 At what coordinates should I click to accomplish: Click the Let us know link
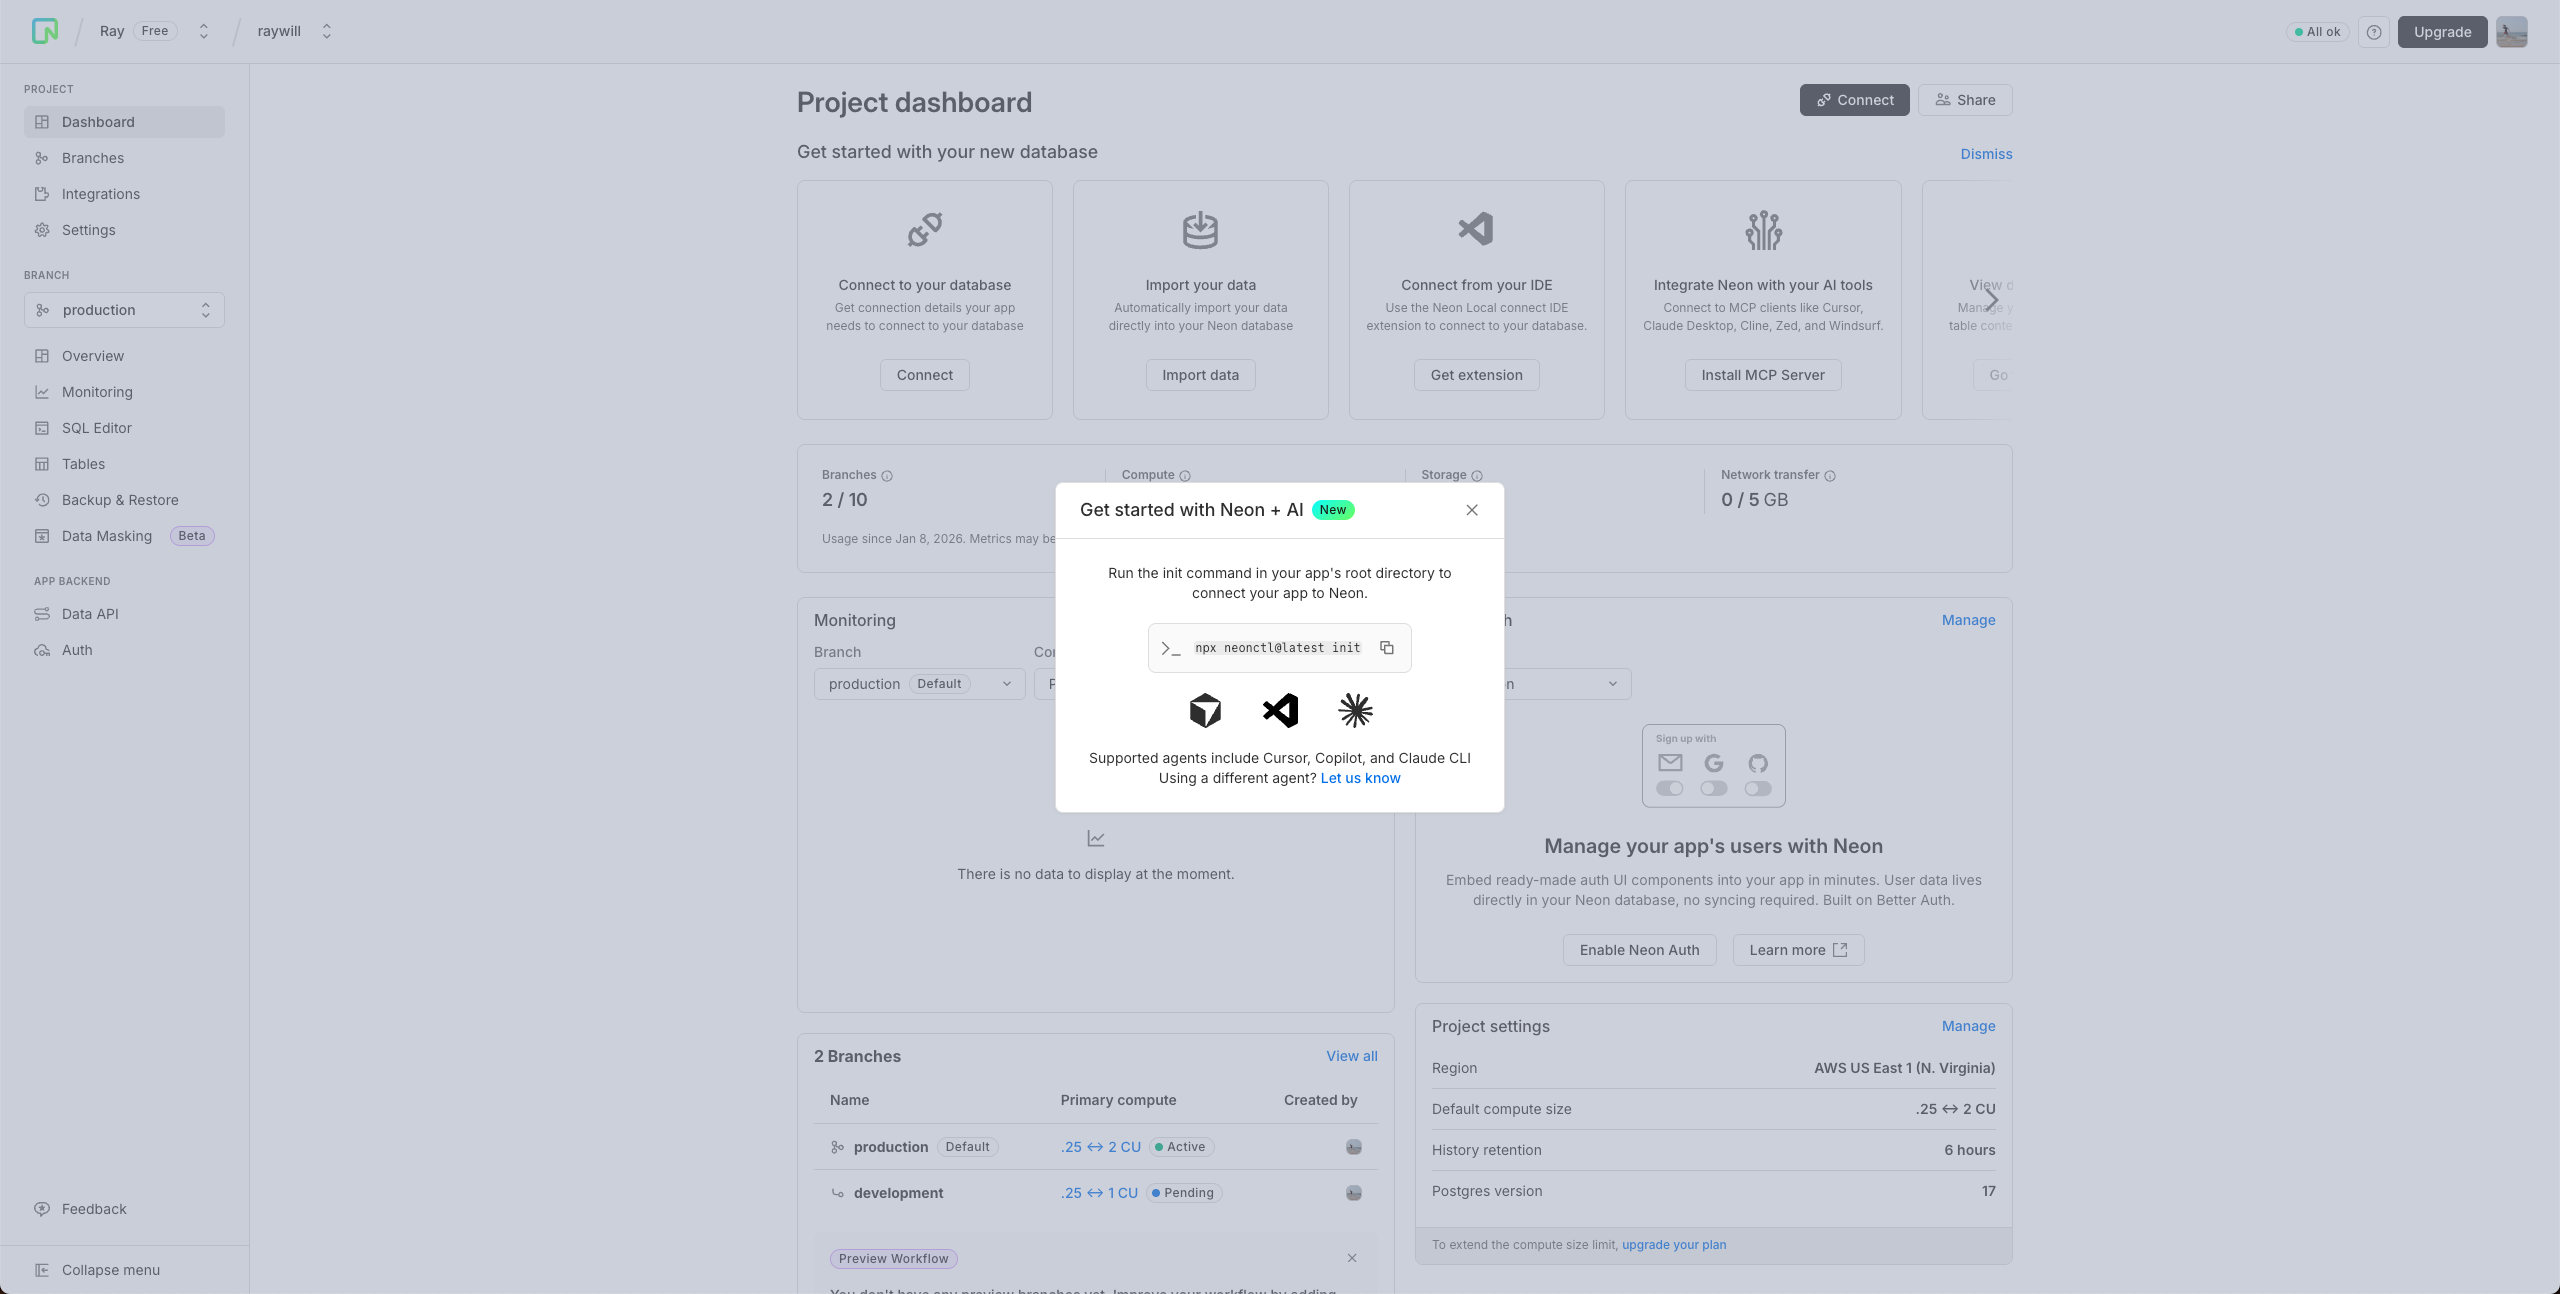[x=1360, y=778]
